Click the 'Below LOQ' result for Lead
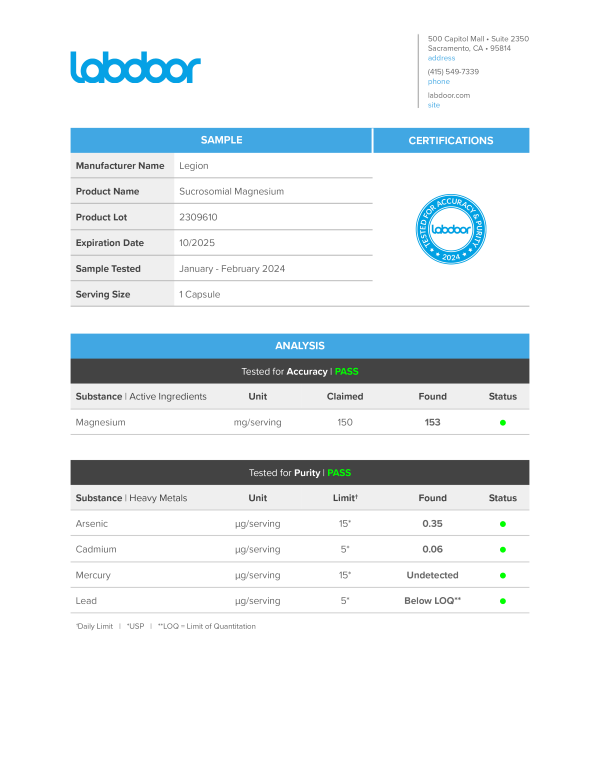Image resolution: width=600 pixels, height=776 pixels. [x=432, y=601]
